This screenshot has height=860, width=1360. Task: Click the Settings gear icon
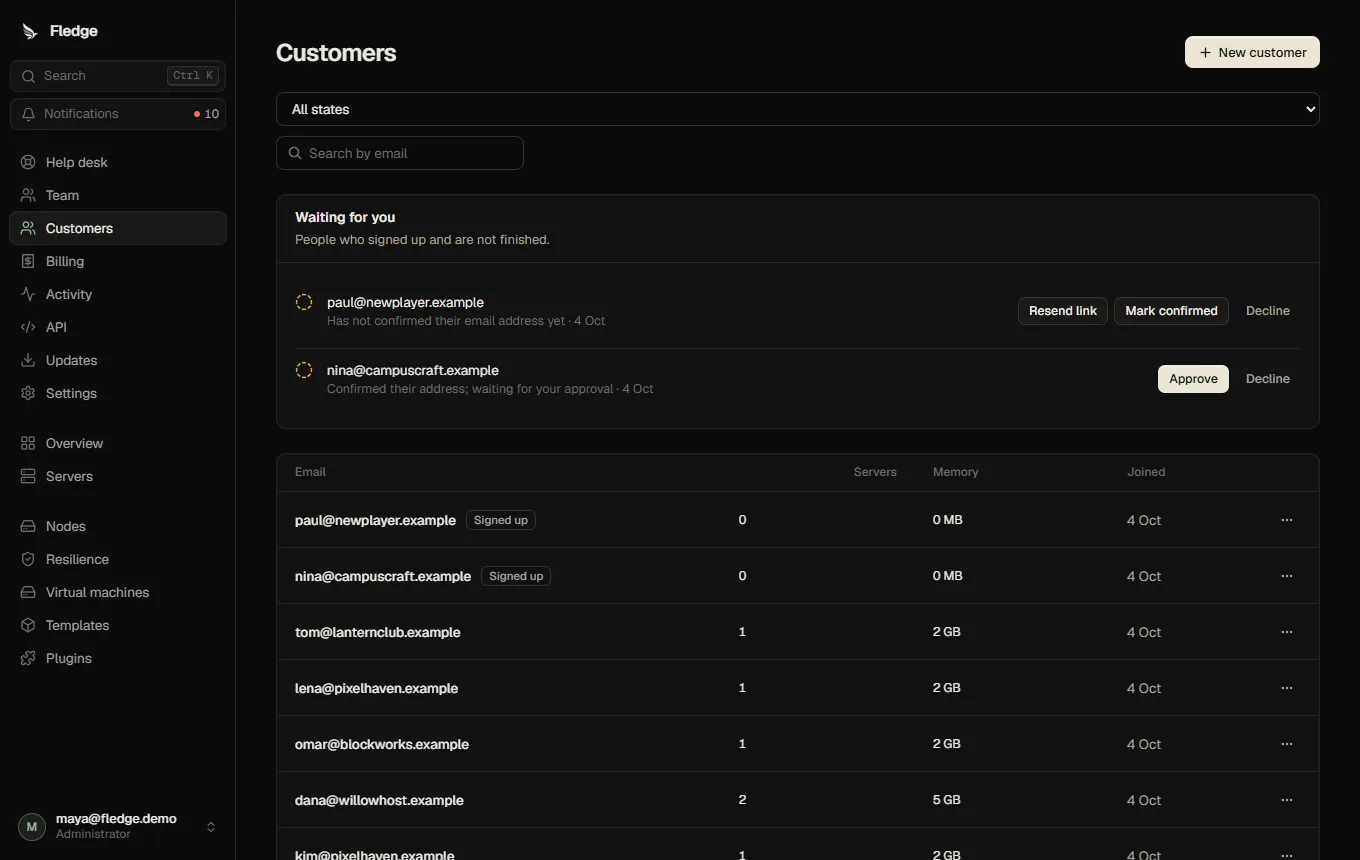(x=28, y=393)
